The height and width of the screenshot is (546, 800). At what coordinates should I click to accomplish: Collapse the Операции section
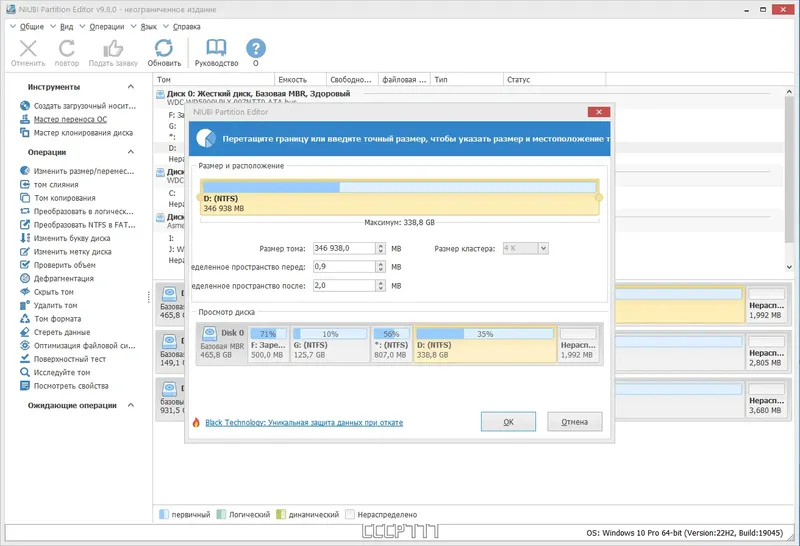131,152
